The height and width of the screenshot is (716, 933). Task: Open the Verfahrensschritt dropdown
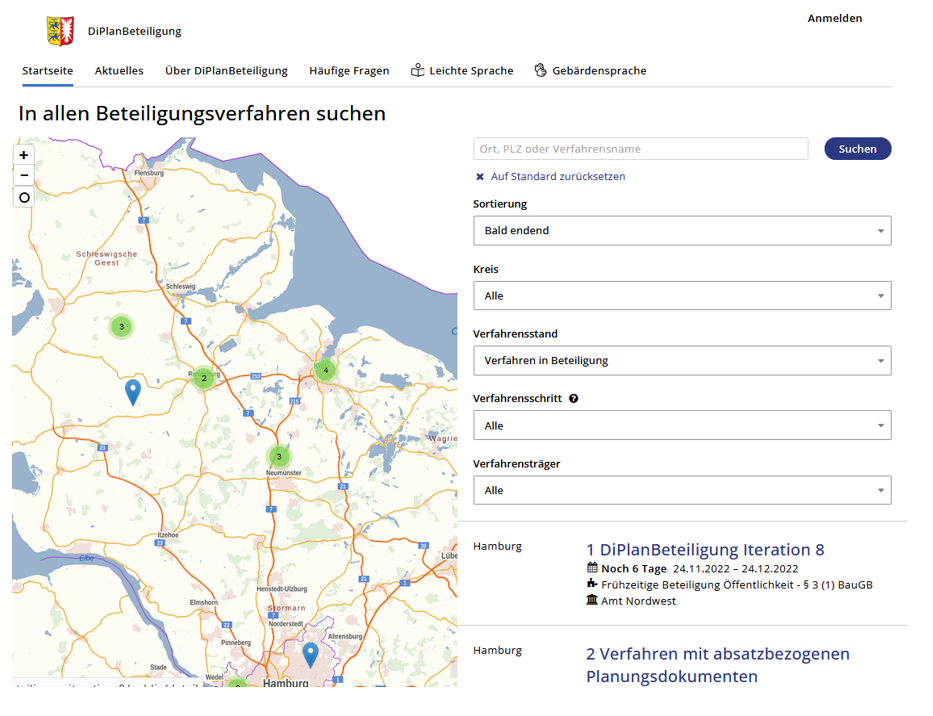[681, 425]
